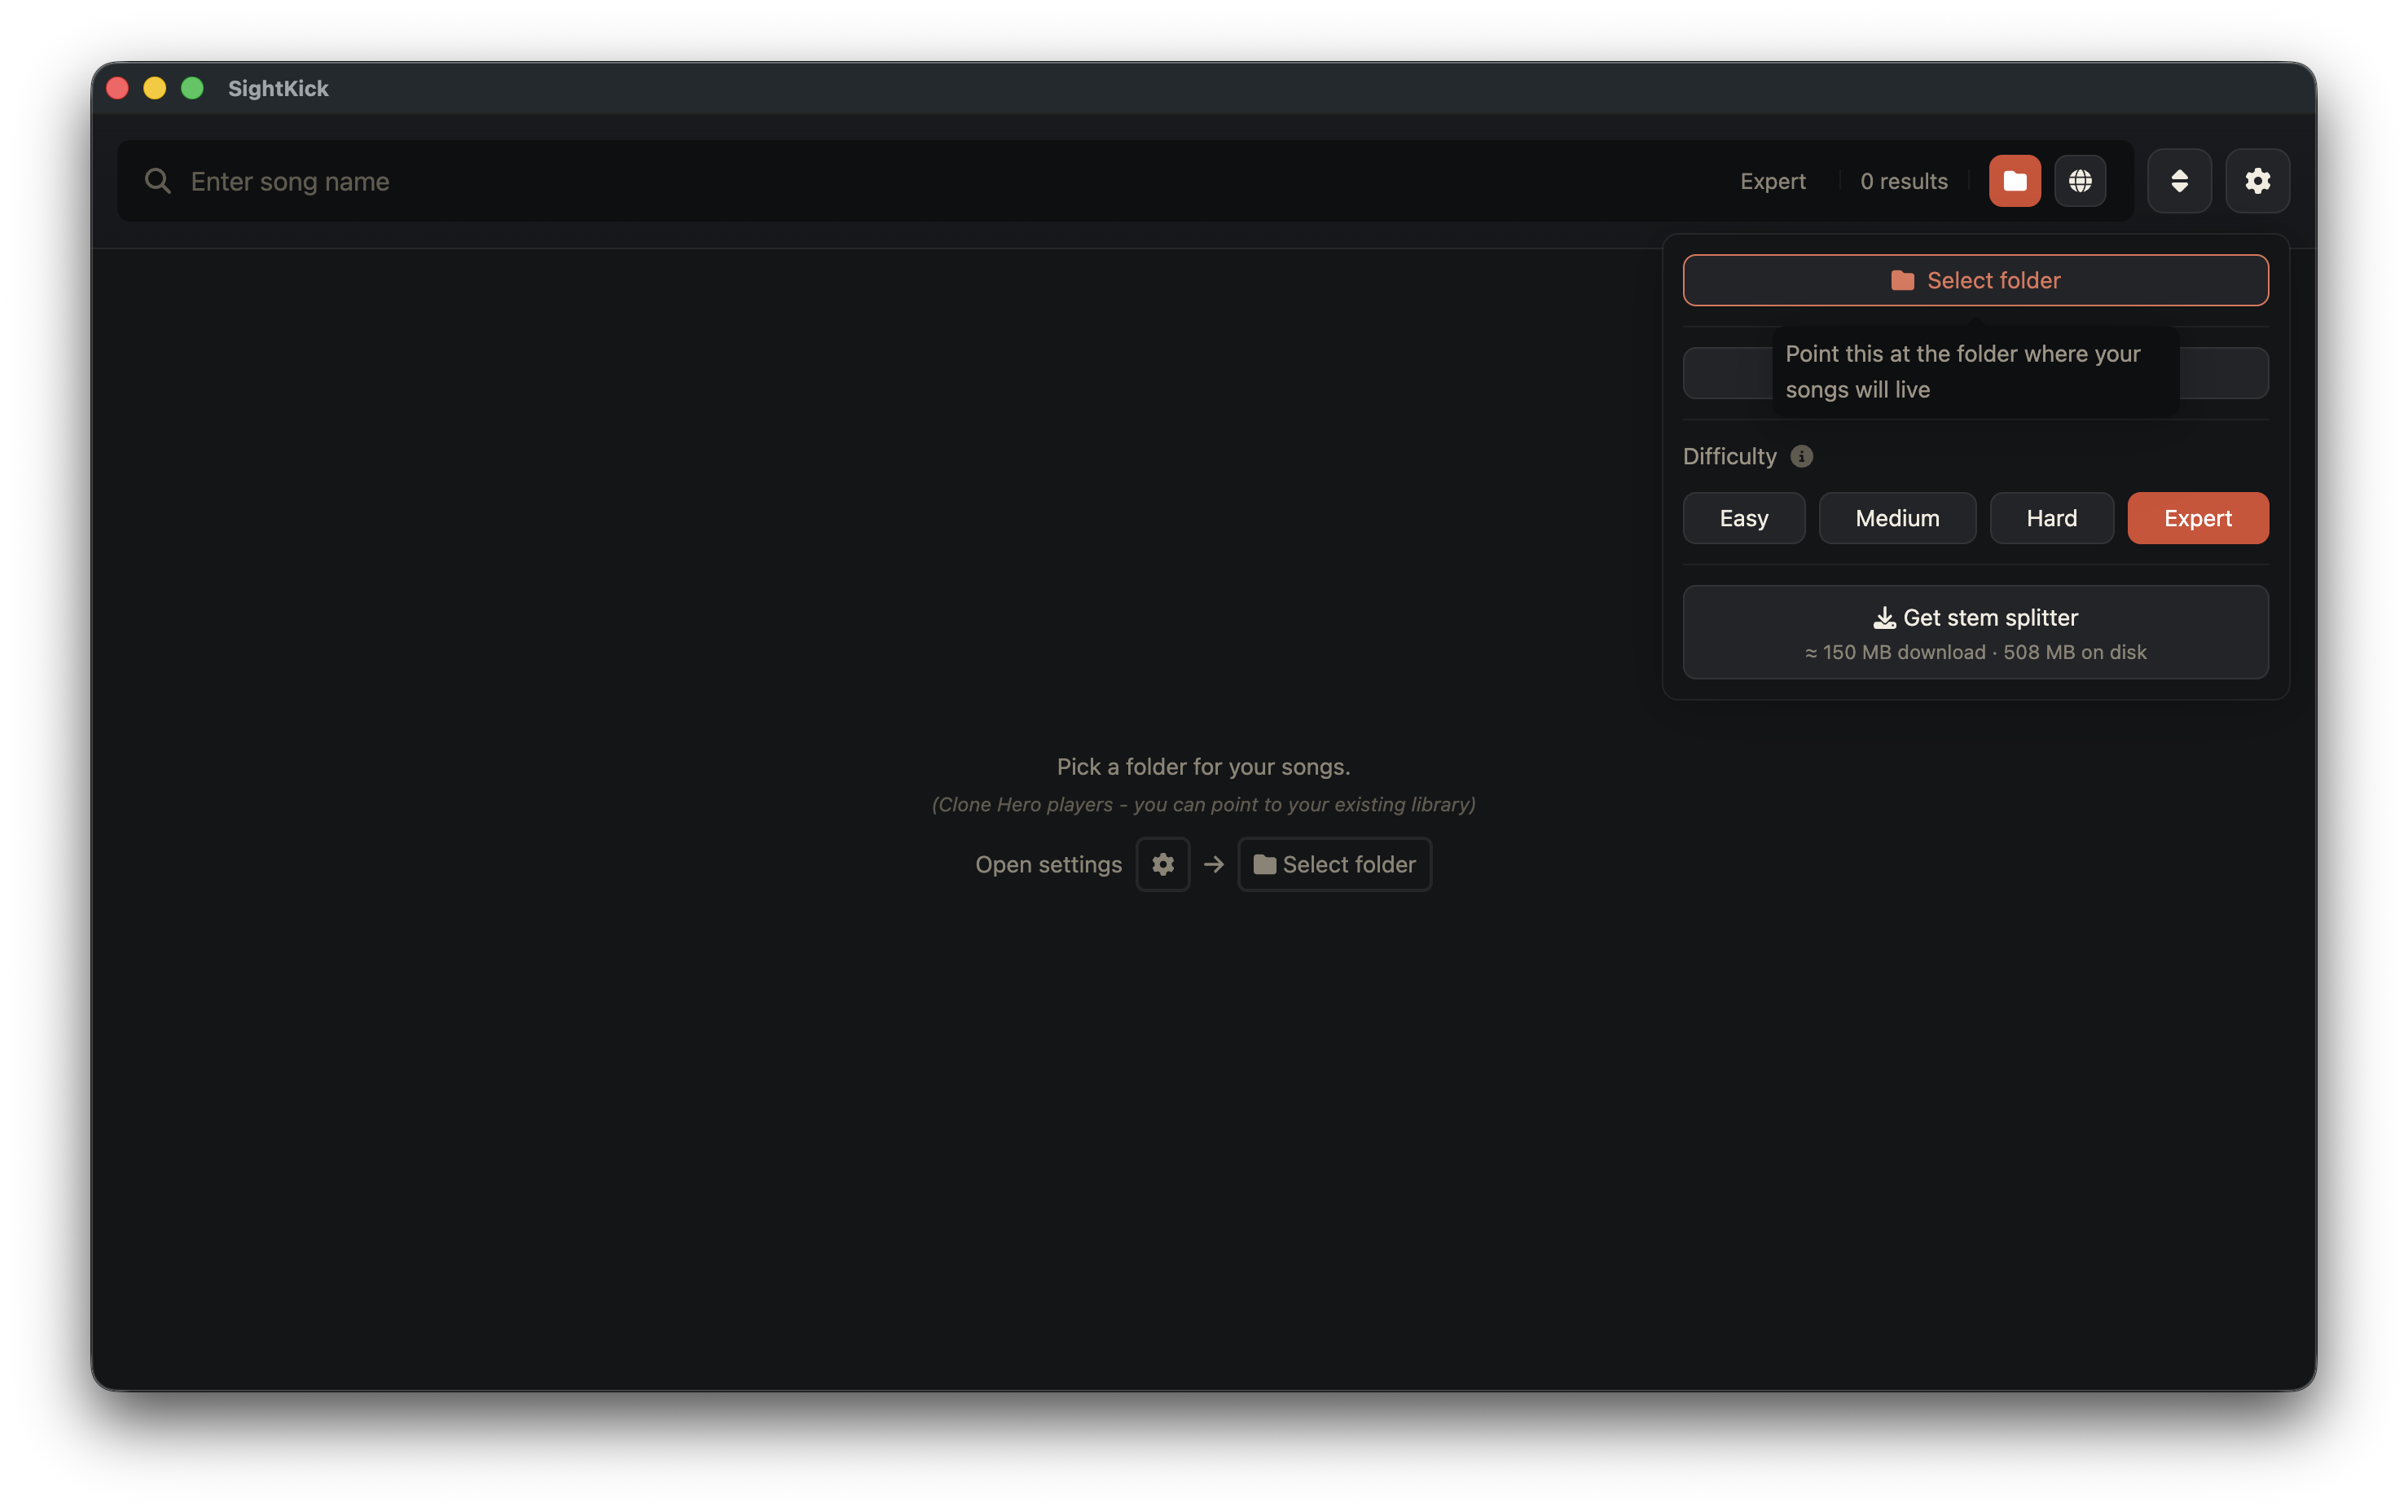This screenshot has width=2408, height=1512.
Task: Minimize the SightKick window
Action: (154, 88)
